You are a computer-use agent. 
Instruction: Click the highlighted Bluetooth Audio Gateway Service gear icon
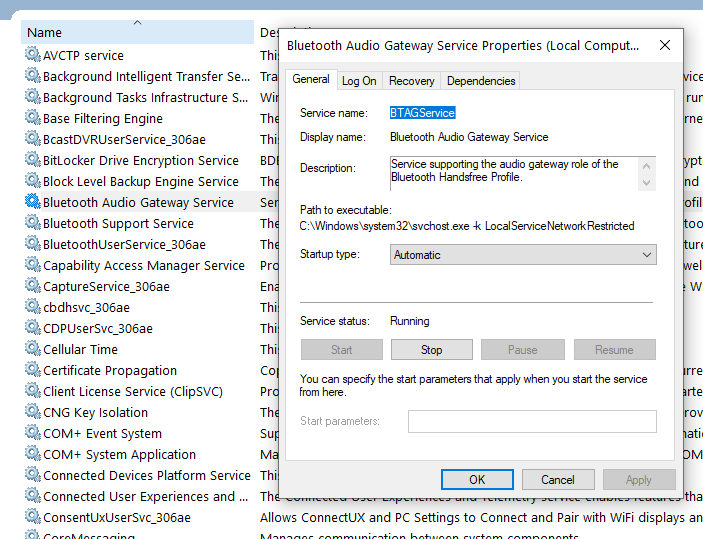[x=33, y=202]
